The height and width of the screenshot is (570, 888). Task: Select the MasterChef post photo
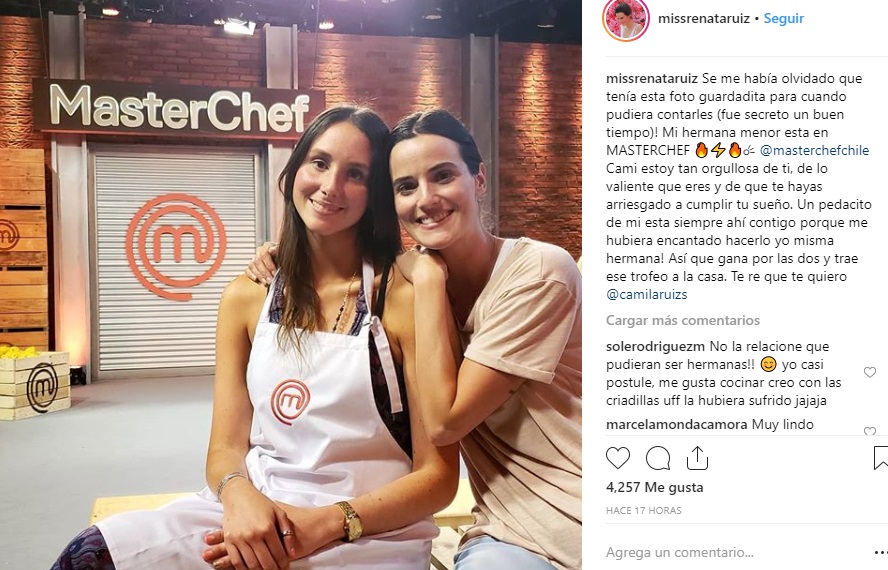[291, 285]
